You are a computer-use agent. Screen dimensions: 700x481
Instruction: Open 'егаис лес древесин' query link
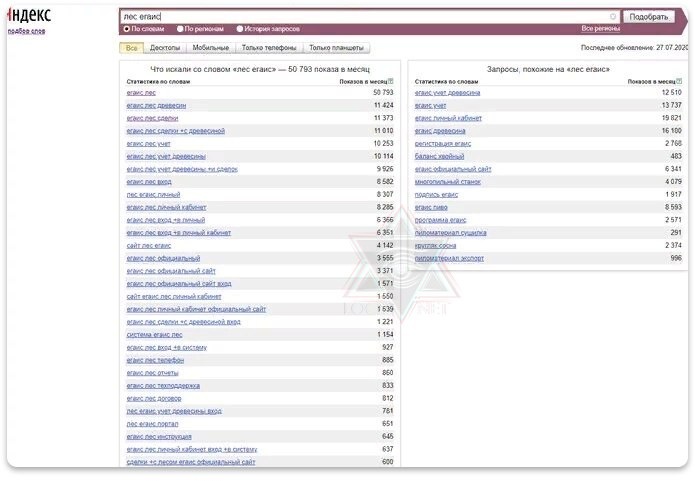pyautogui.click(x=156, y=106)
